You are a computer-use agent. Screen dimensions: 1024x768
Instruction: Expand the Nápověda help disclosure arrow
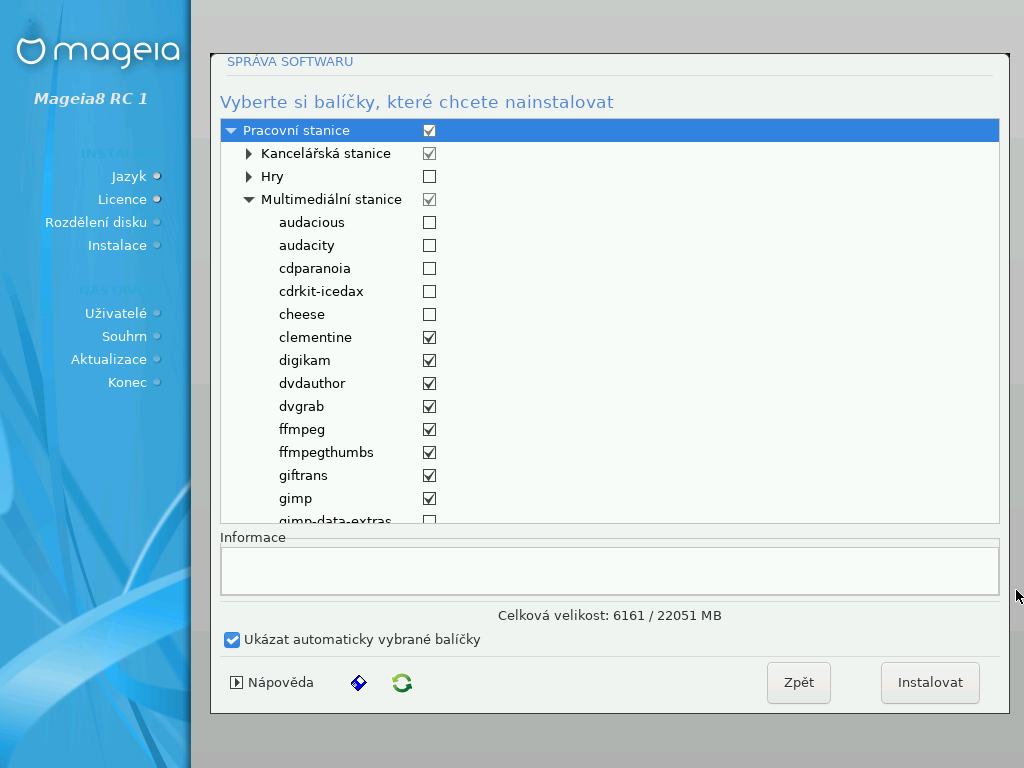point(236,683)
